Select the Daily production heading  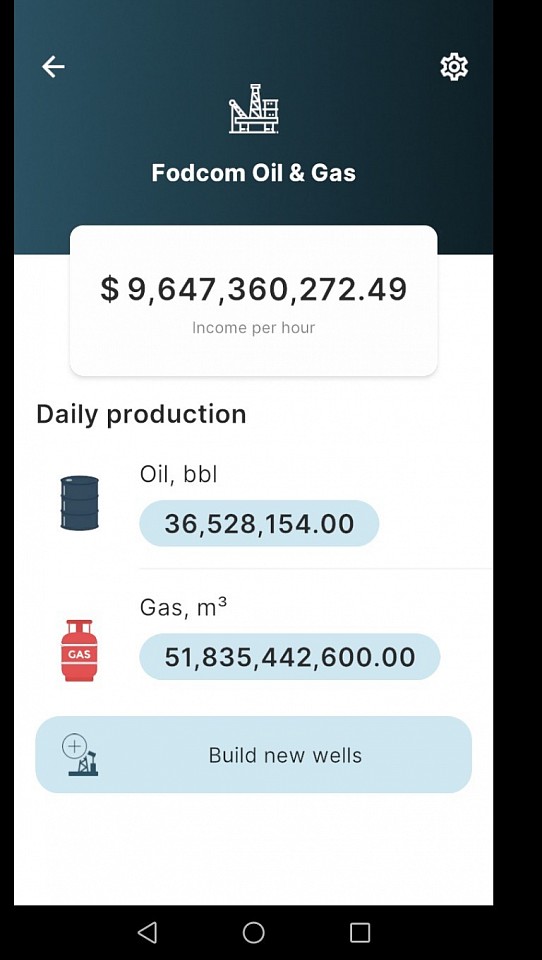pos(141,414)
